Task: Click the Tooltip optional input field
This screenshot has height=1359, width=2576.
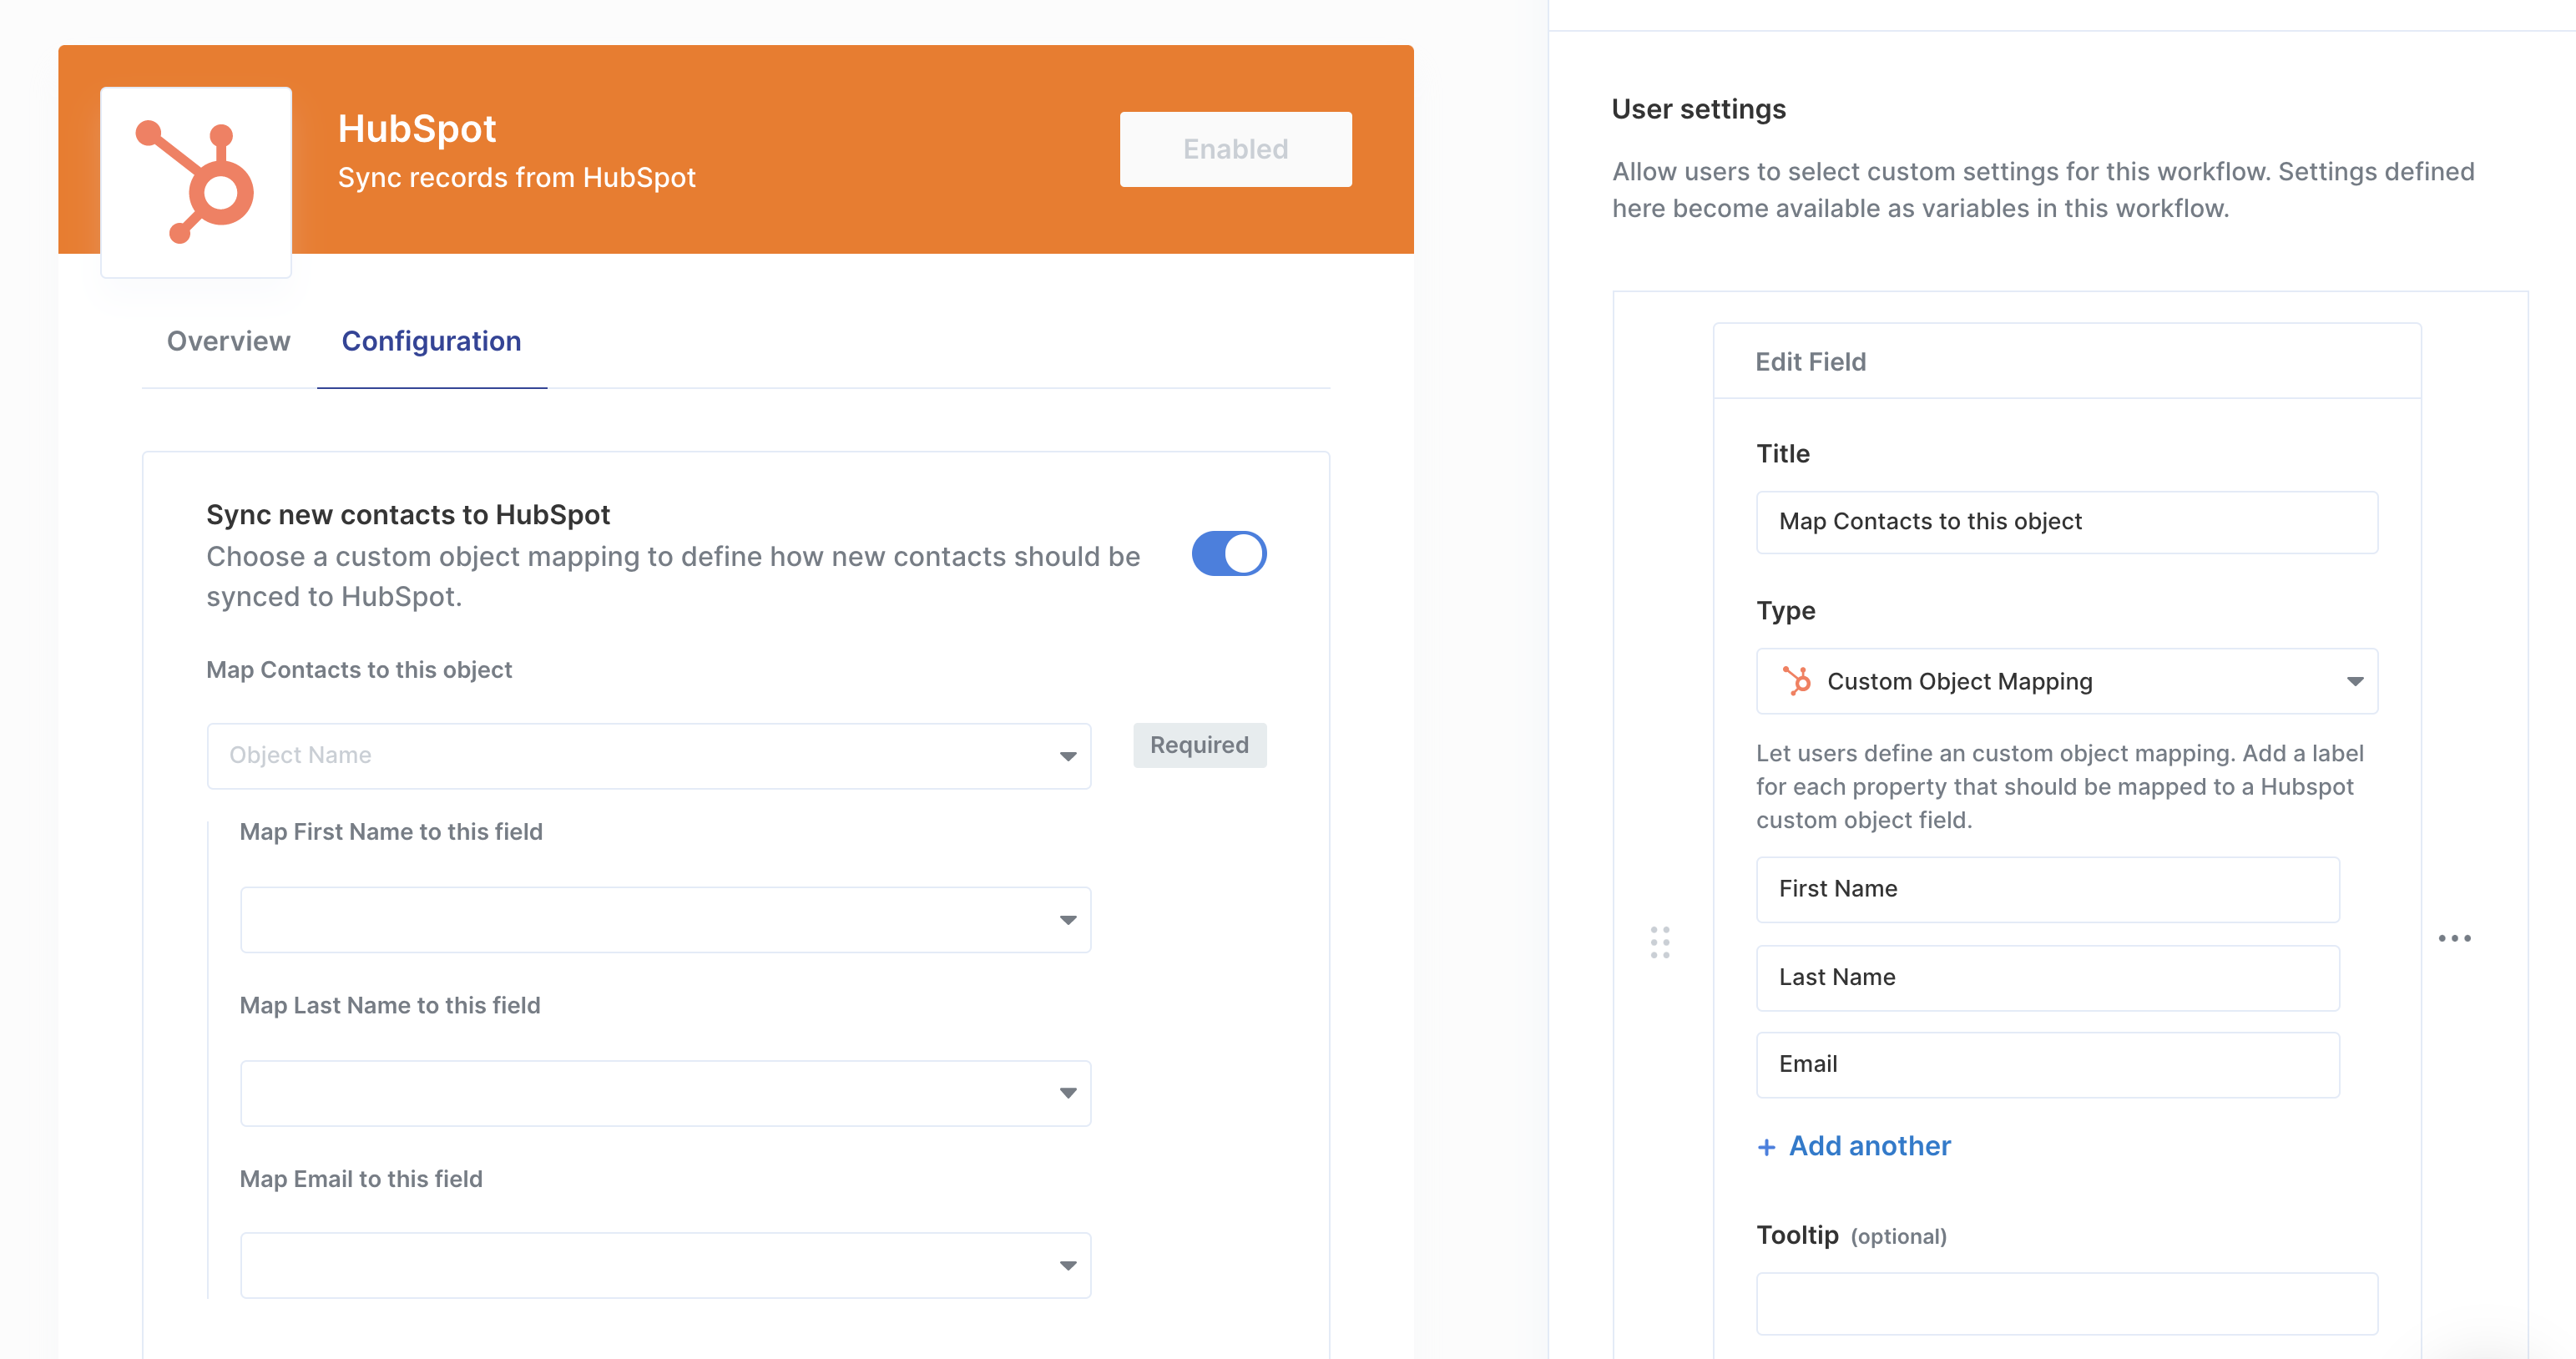Action: (x=2067, y=1304)
